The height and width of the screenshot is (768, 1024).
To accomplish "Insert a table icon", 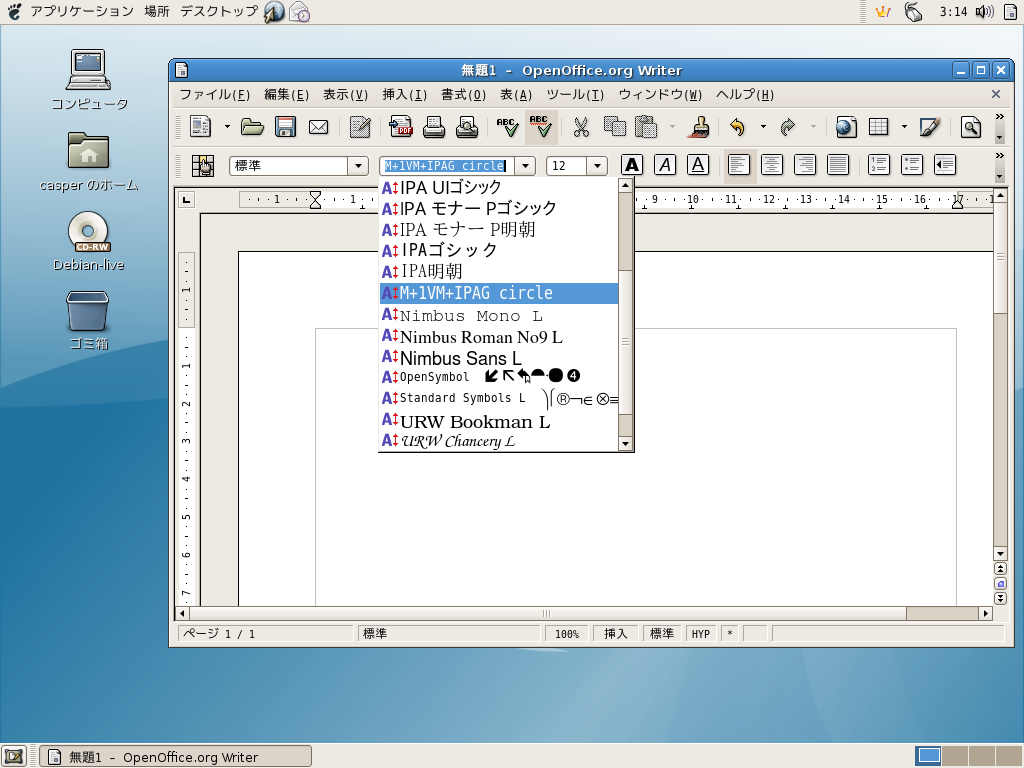I will pos(879,127).
